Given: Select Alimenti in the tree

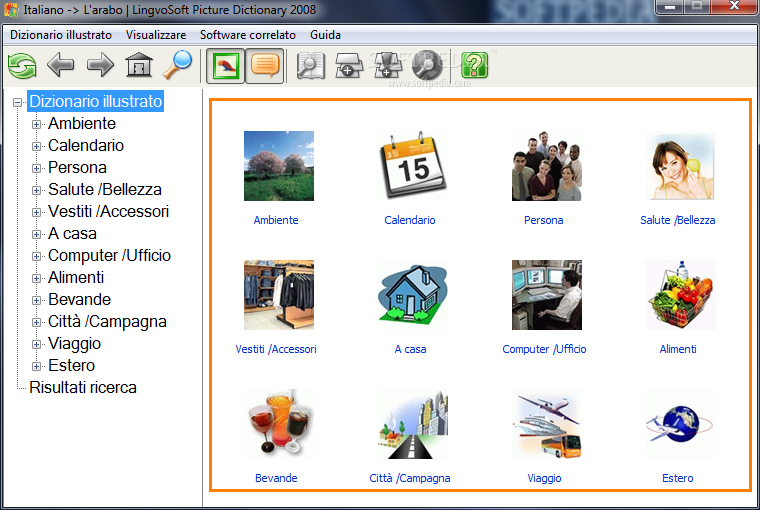Looking at the screenshot, I should pyautogui.click(x=76, y=277).
